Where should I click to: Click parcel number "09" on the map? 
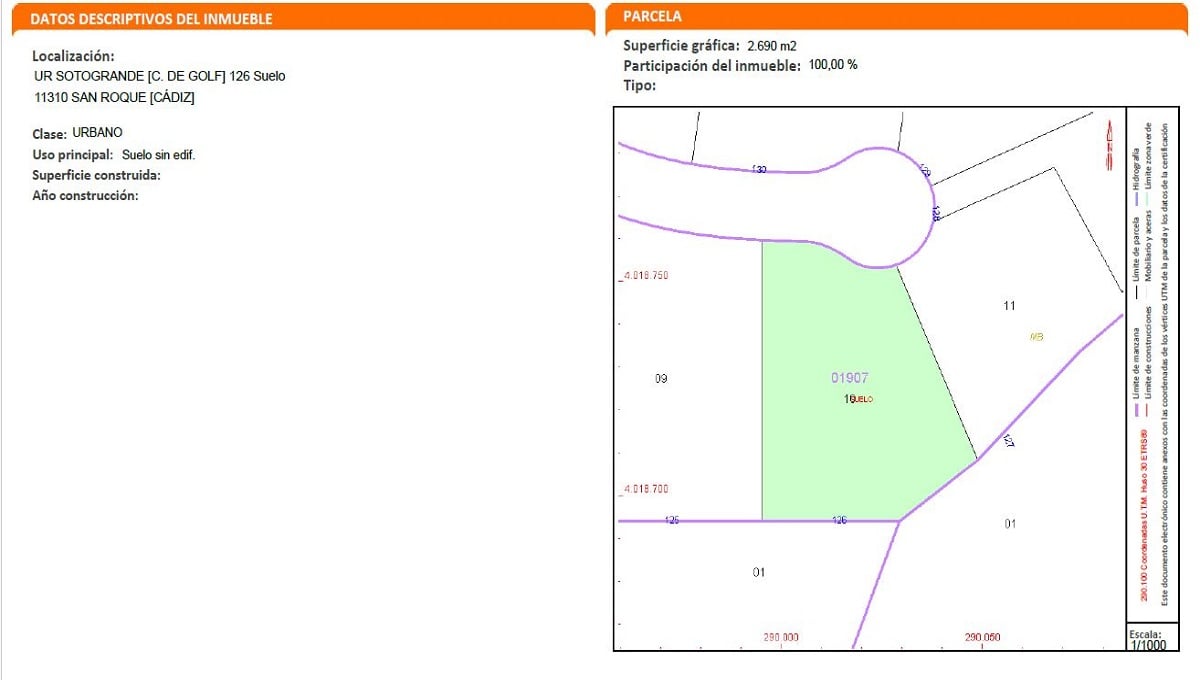(x=661, y=379)
